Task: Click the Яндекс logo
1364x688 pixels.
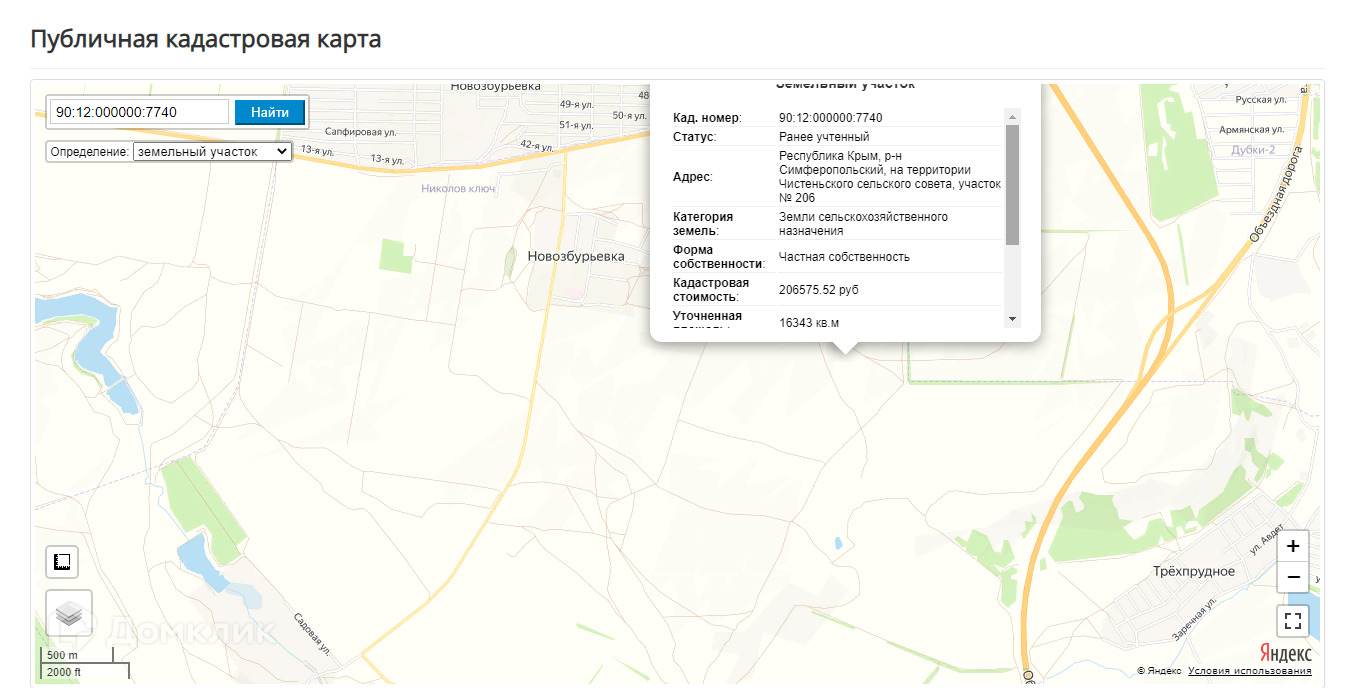Action: point(1285,652)
